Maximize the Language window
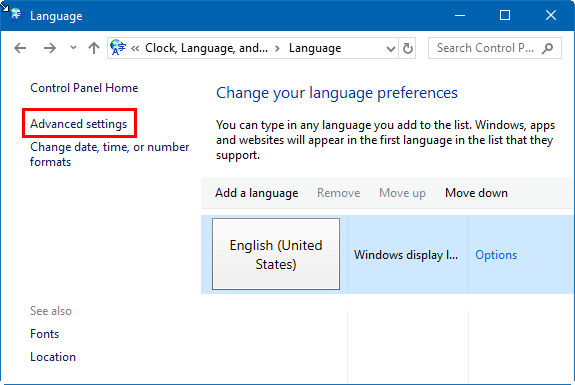Image resolution: width=575 pixels, height=385 pixels. [505, 15]
